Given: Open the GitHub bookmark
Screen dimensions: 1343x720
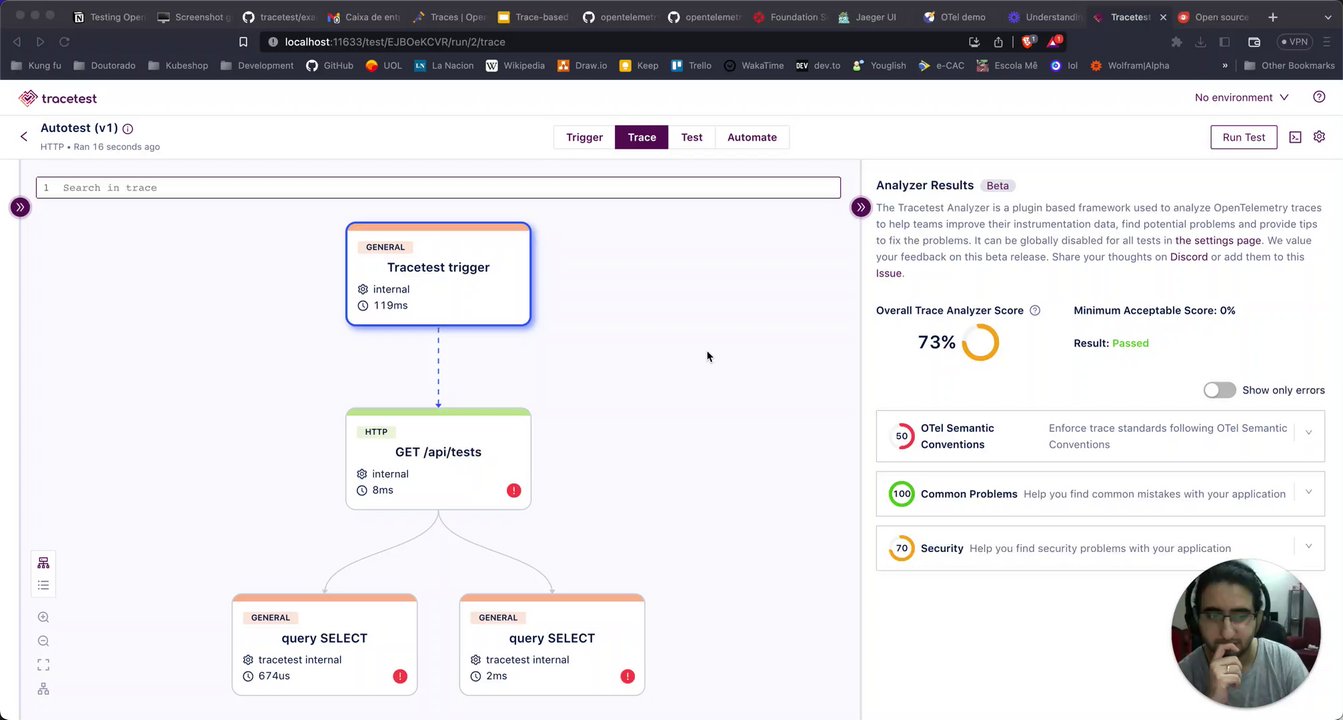Looking at the screenshot, I should pos(329,66).
